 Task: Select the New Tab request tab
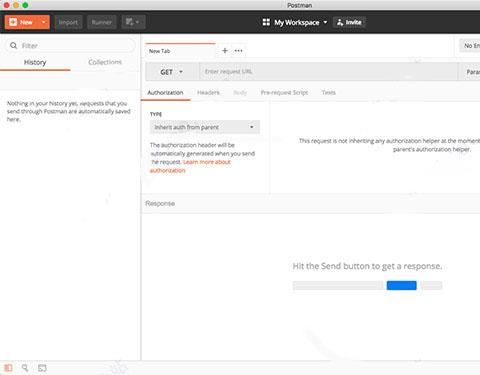coord(180,51)
